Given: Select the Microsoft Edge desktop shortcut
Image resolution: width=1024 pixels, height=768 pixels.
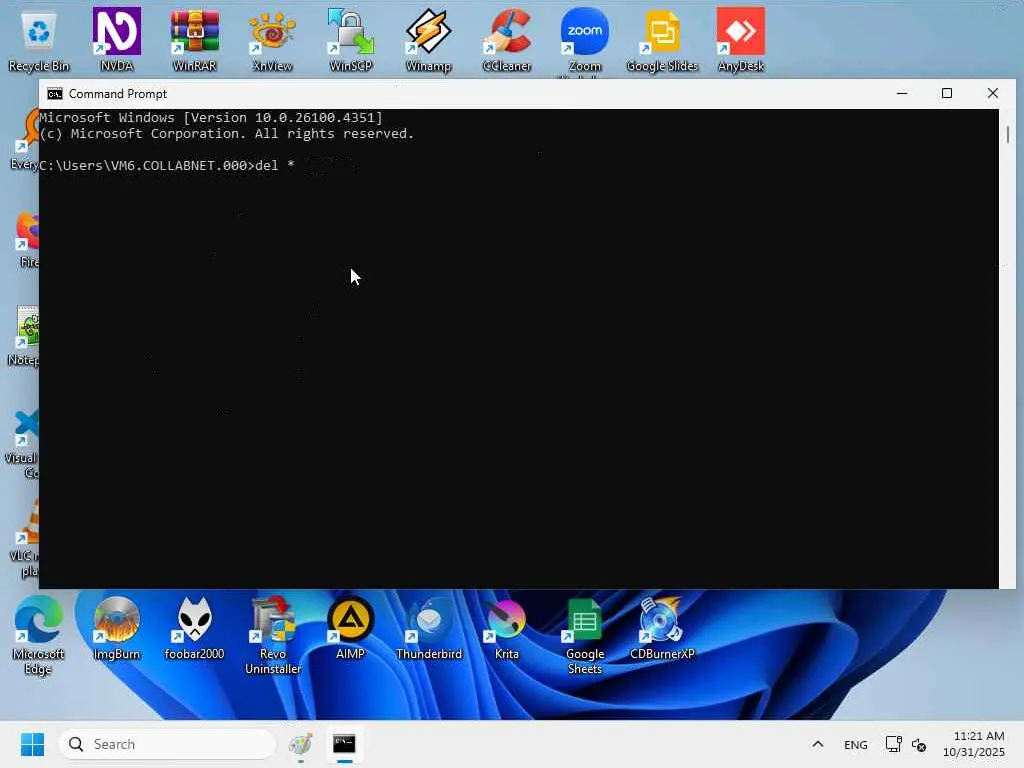Looking at the screenshot, I should (39, 635).
